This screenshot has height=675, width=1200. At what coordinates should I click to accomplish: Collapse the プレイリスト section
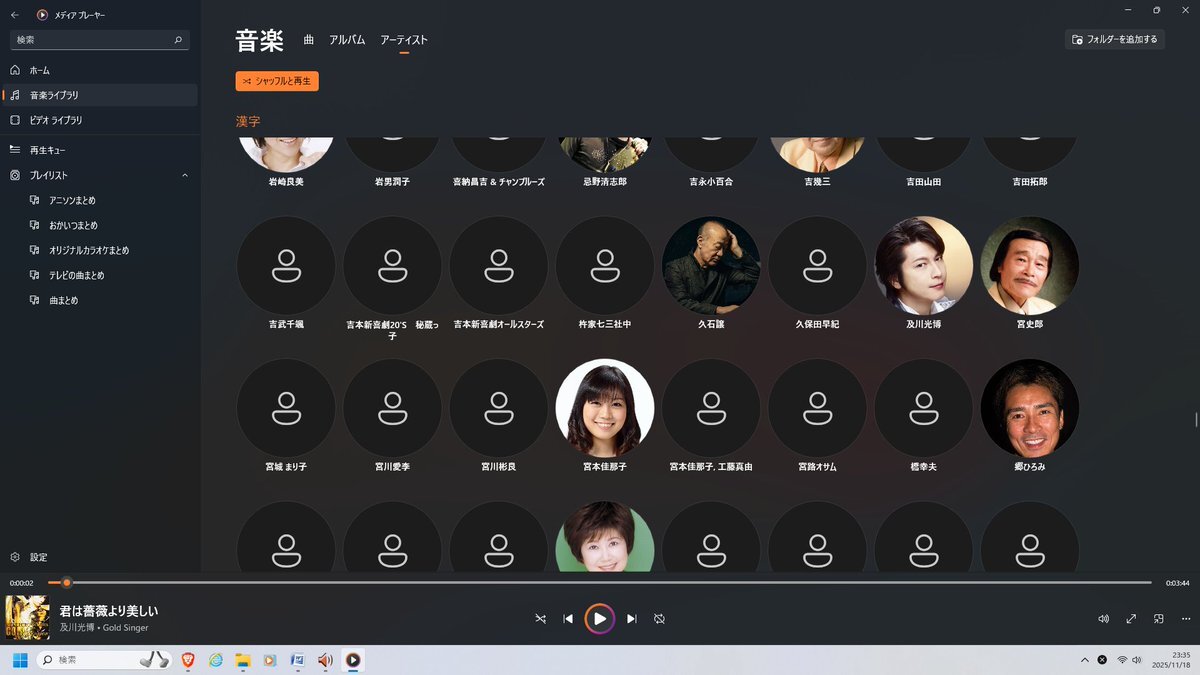pyautogui.click(x=184, y=175)
